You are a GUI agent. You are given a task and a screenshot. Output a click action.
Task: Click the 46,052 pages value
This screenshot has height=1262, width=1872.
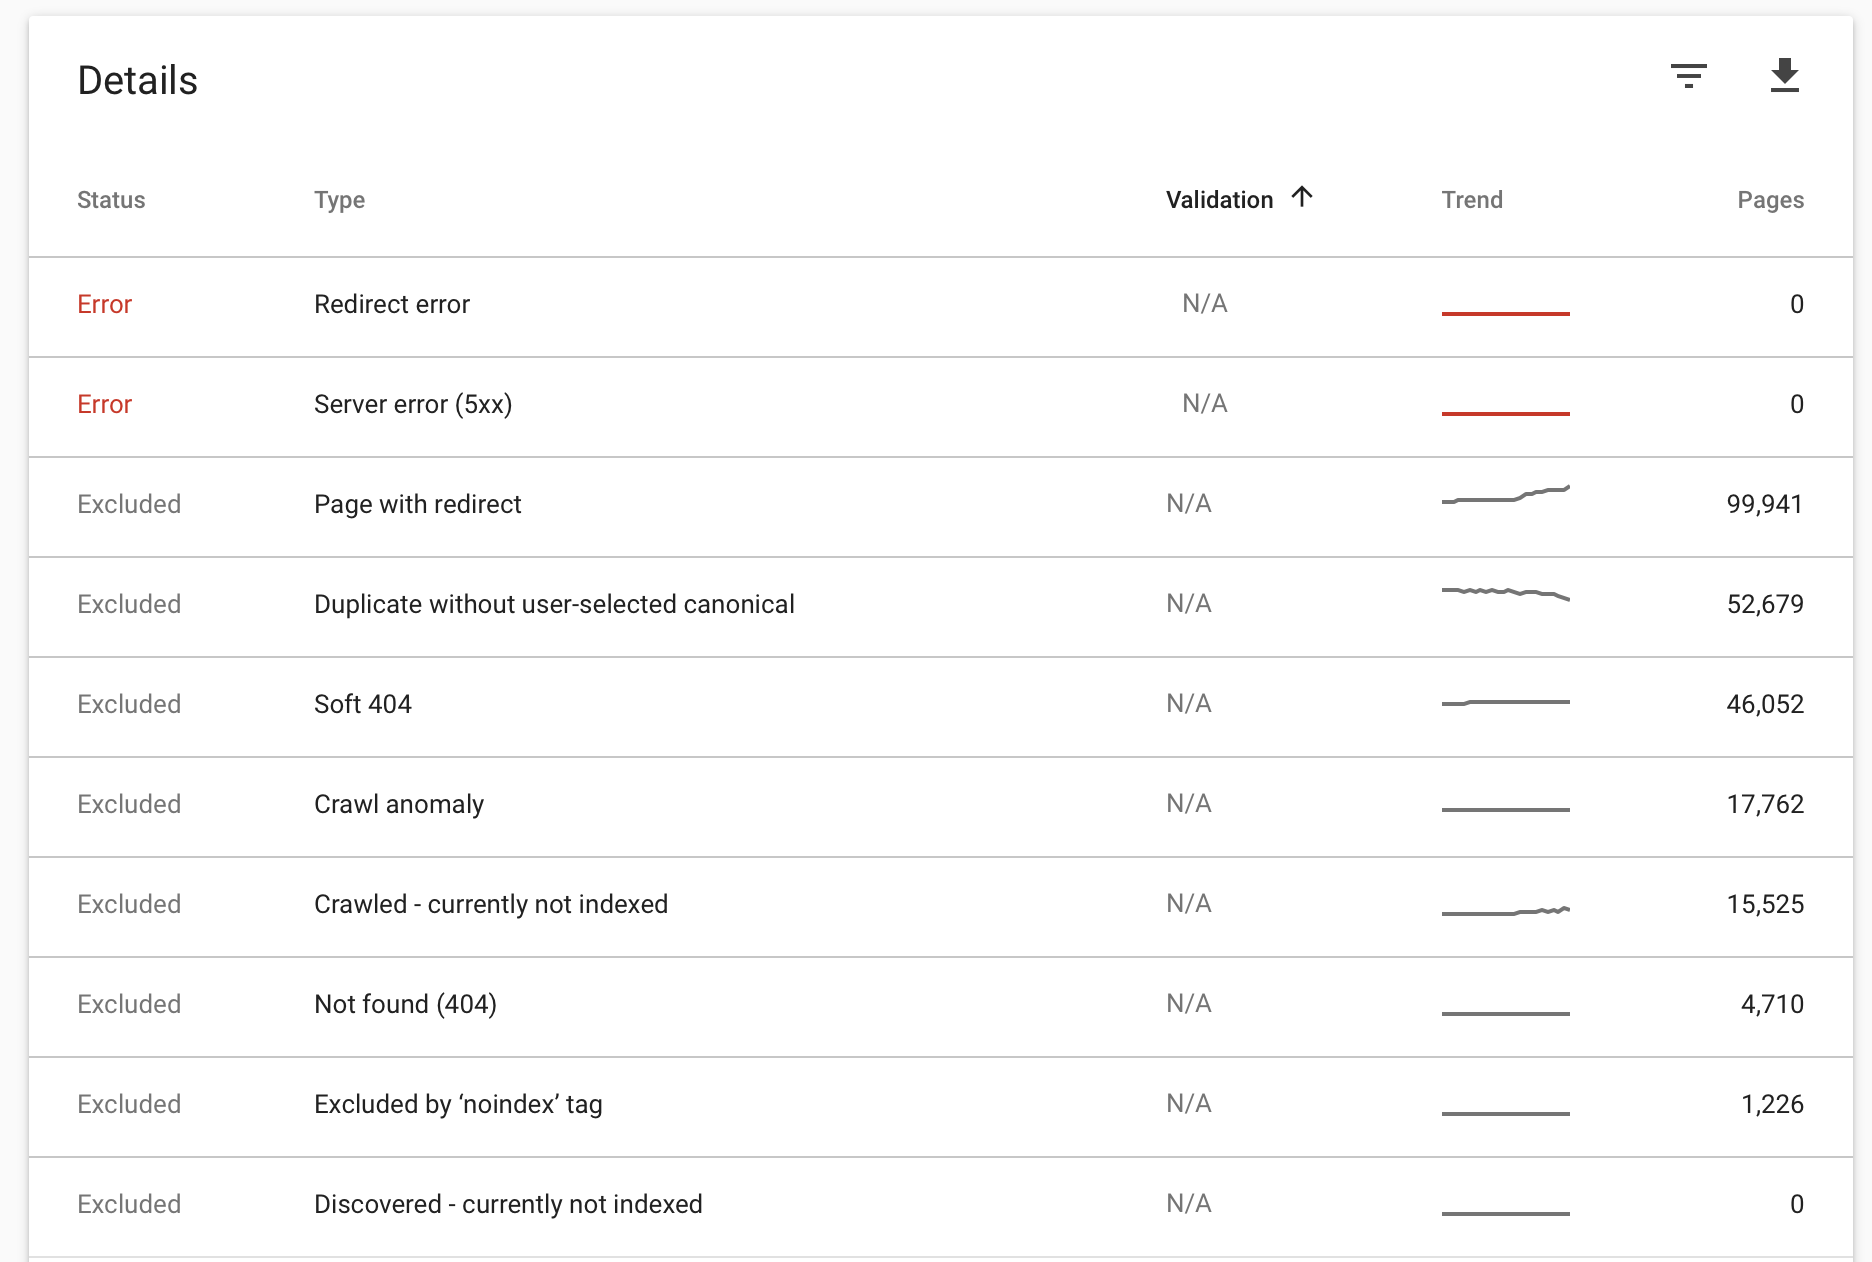1765,704
